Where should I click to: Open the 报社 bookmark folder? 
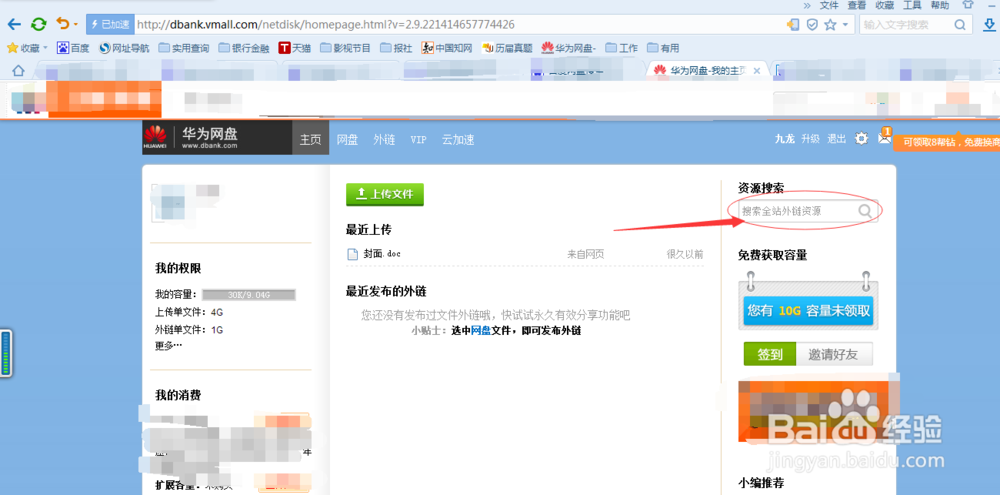(396, 48)
